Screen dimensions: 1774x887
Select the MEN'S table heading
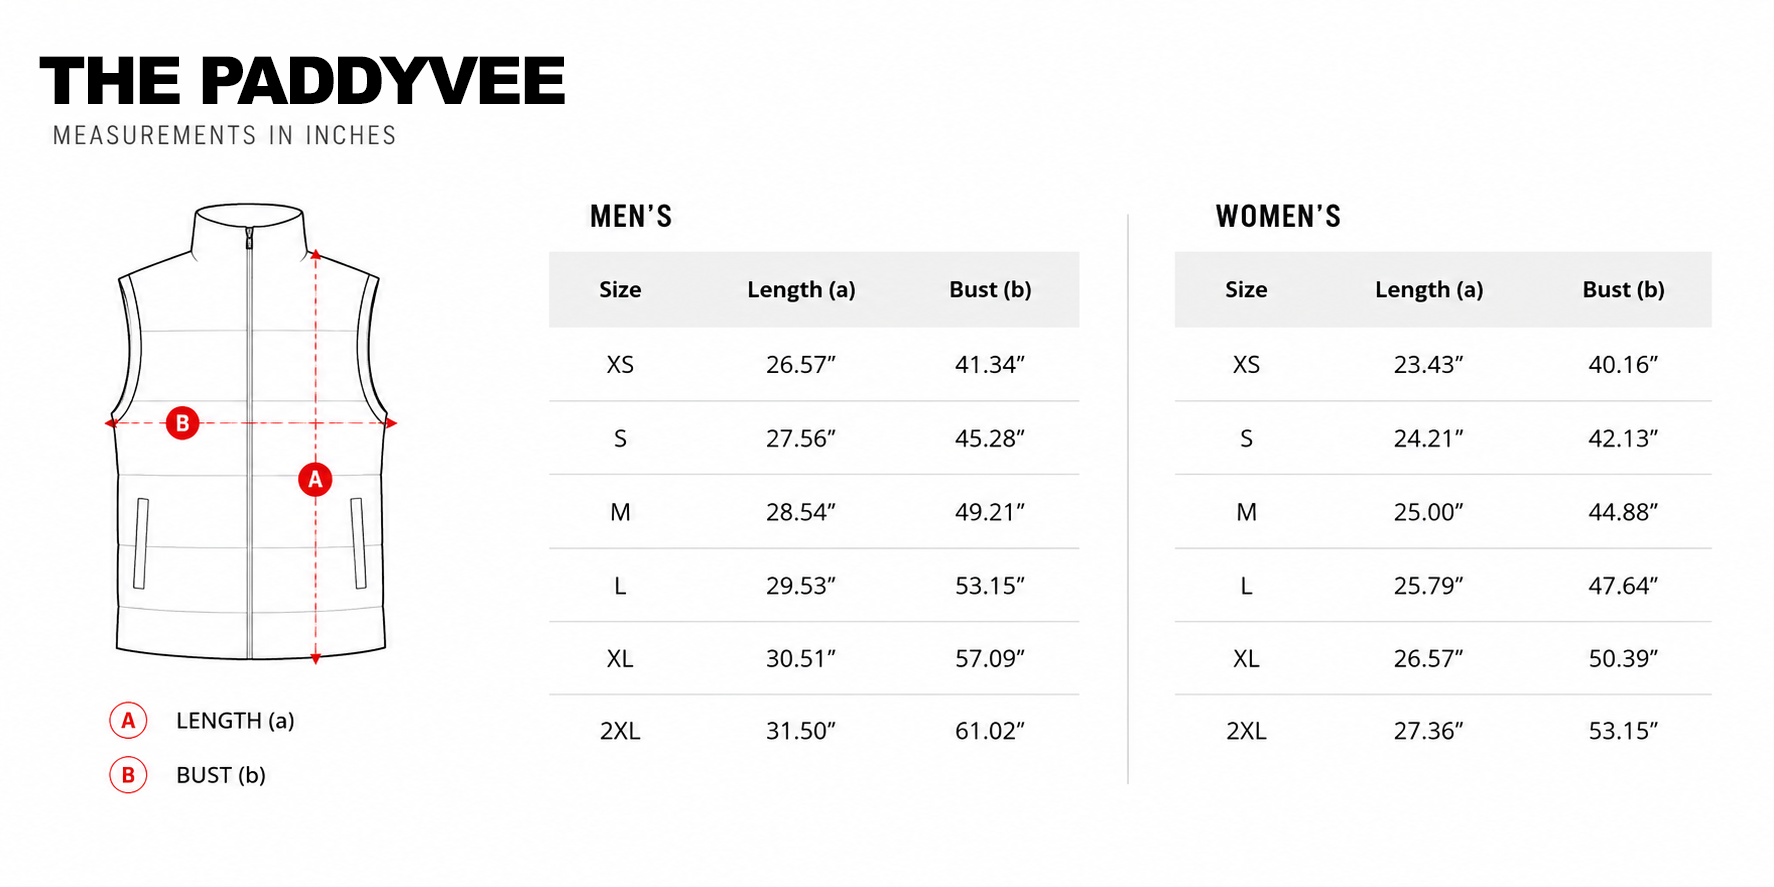631,216
